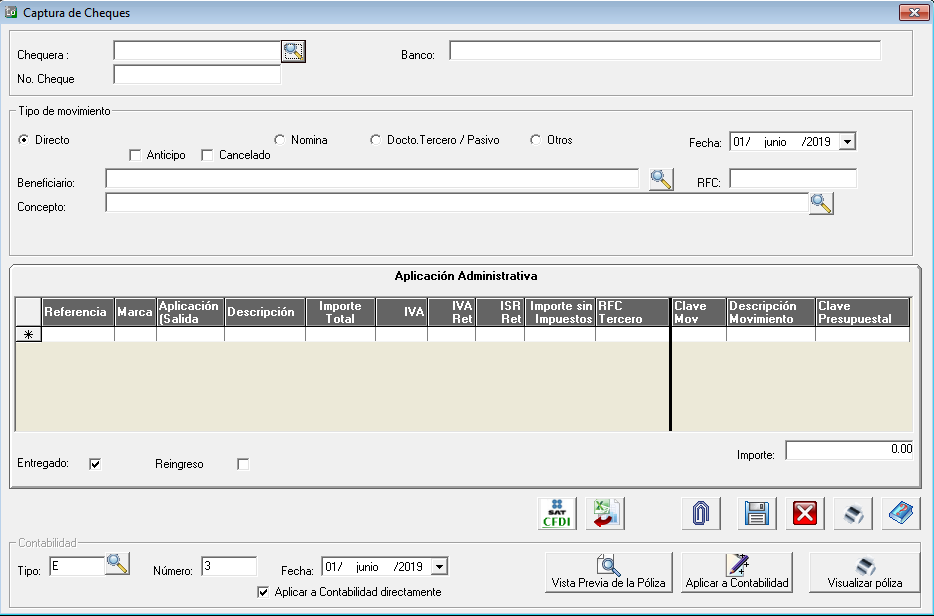This screenshot has width=934, height=616.
Task: Click the red X cancel icon
Action: (x=805, y=514)
